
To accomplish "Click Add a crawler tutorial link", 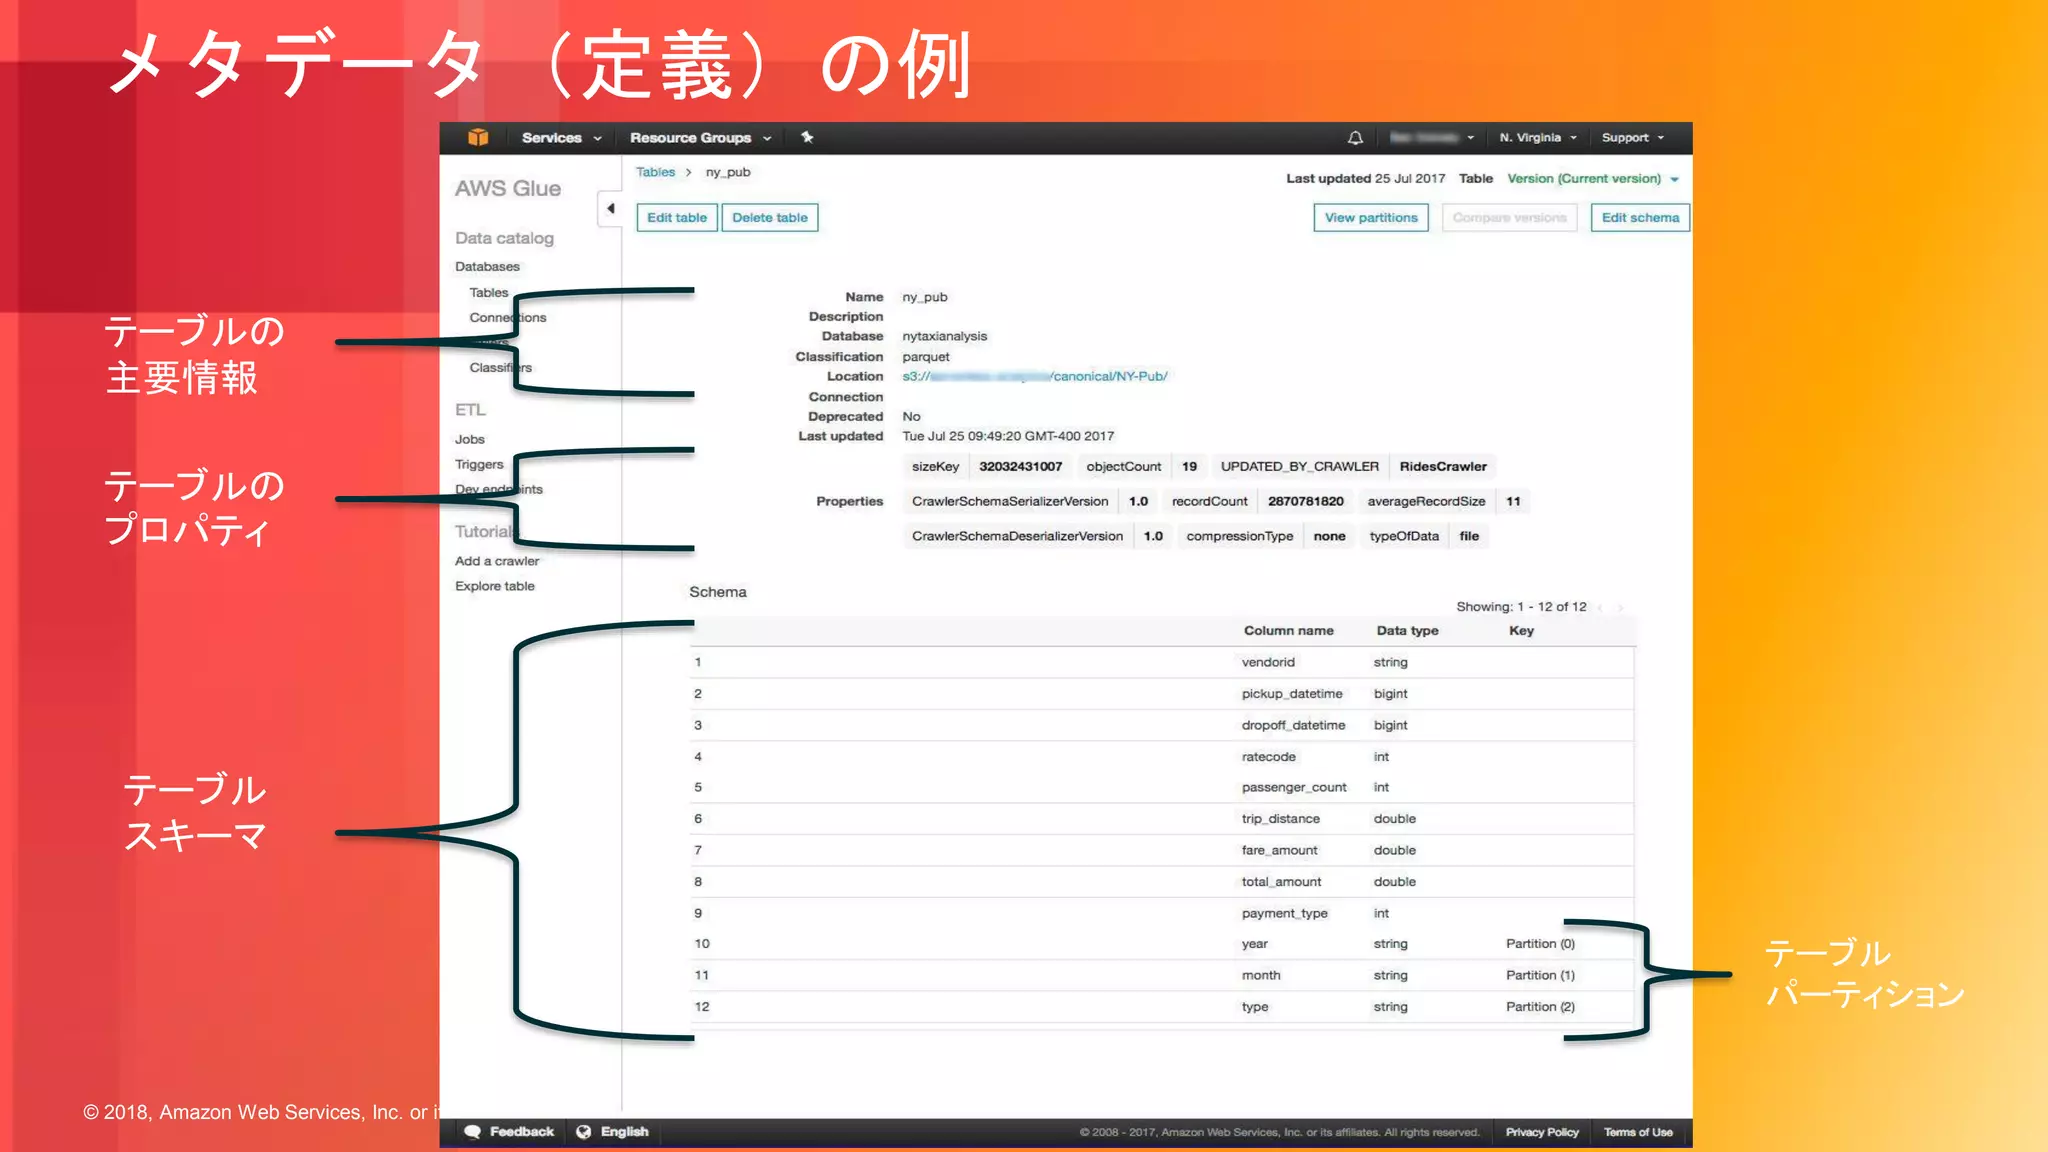I will (497, 562).
